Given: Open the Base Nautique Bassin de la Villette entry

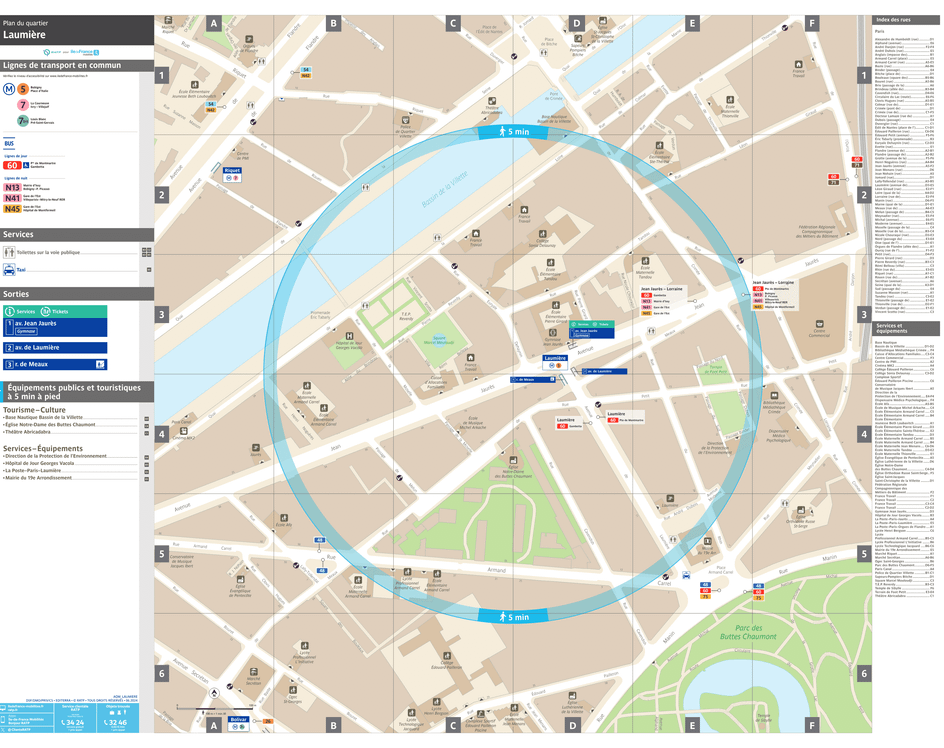Looking at the screenshot, I should click(x=45, y=417).
